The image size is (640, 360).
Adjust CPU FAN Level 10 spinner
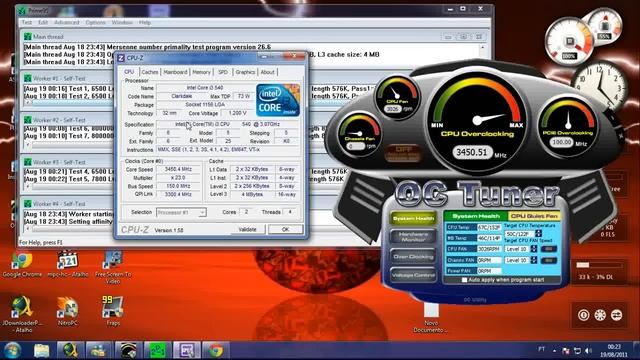tap(533, 249)
